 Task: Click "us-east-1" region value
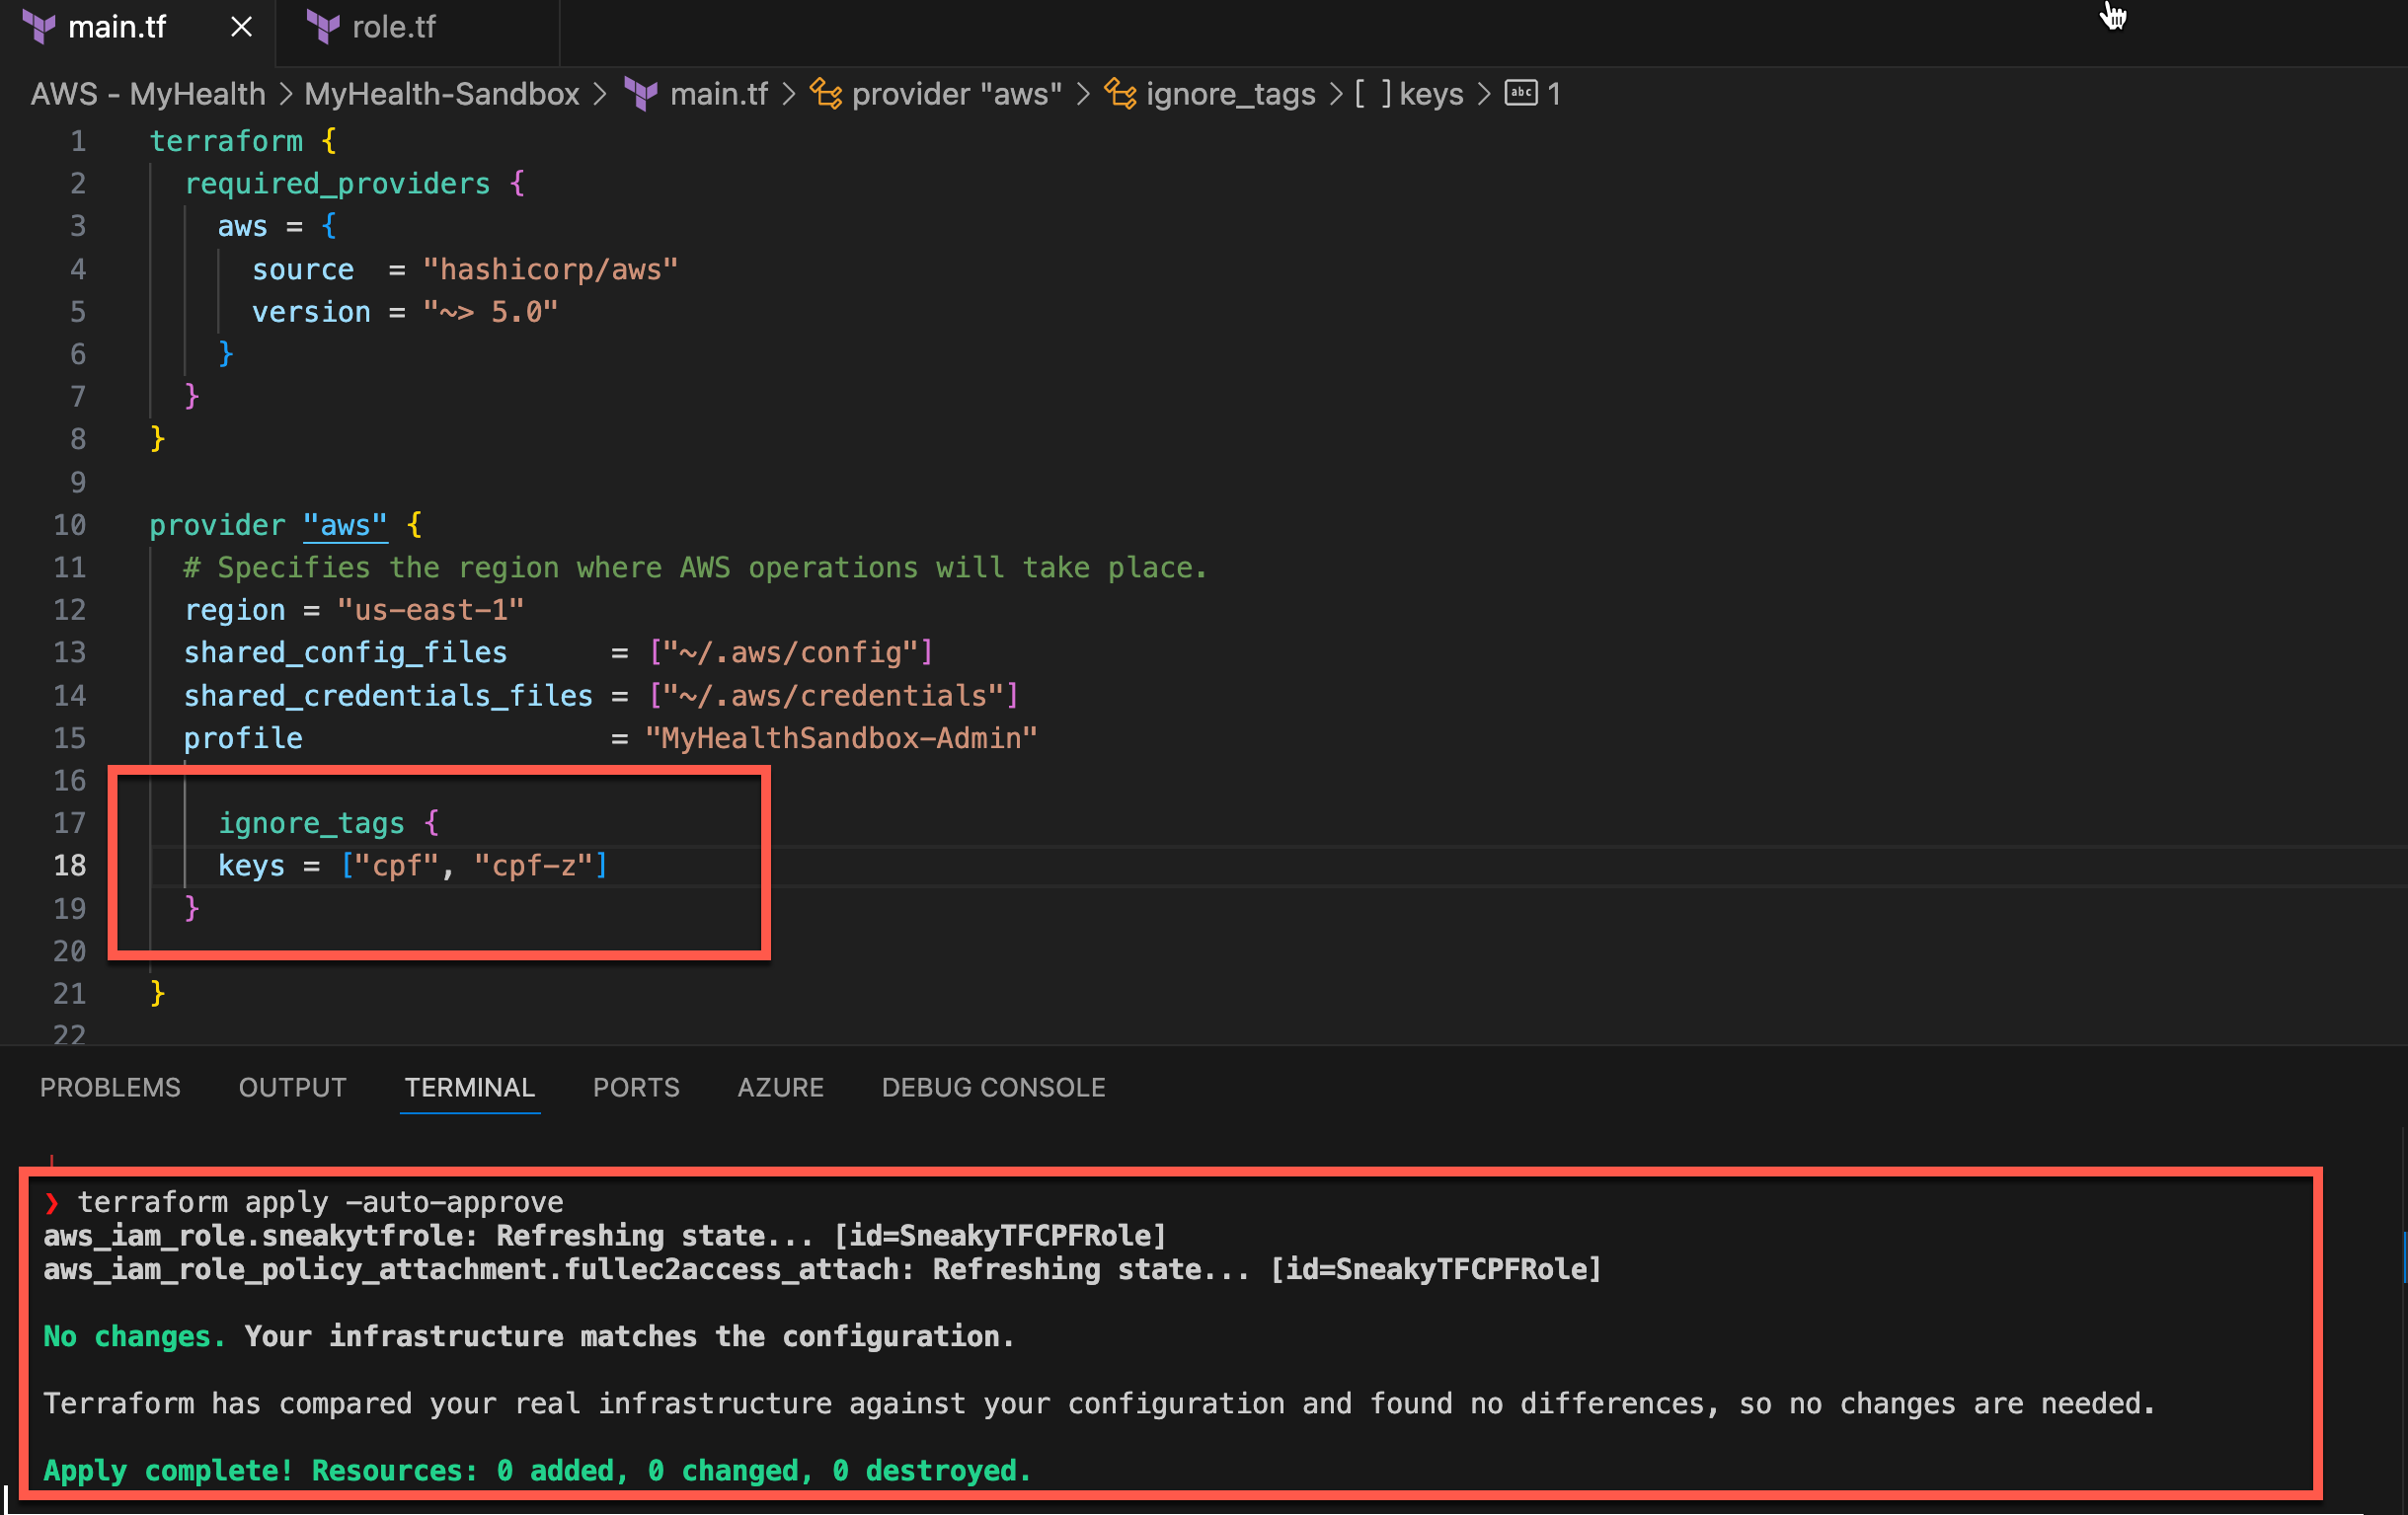430,610
